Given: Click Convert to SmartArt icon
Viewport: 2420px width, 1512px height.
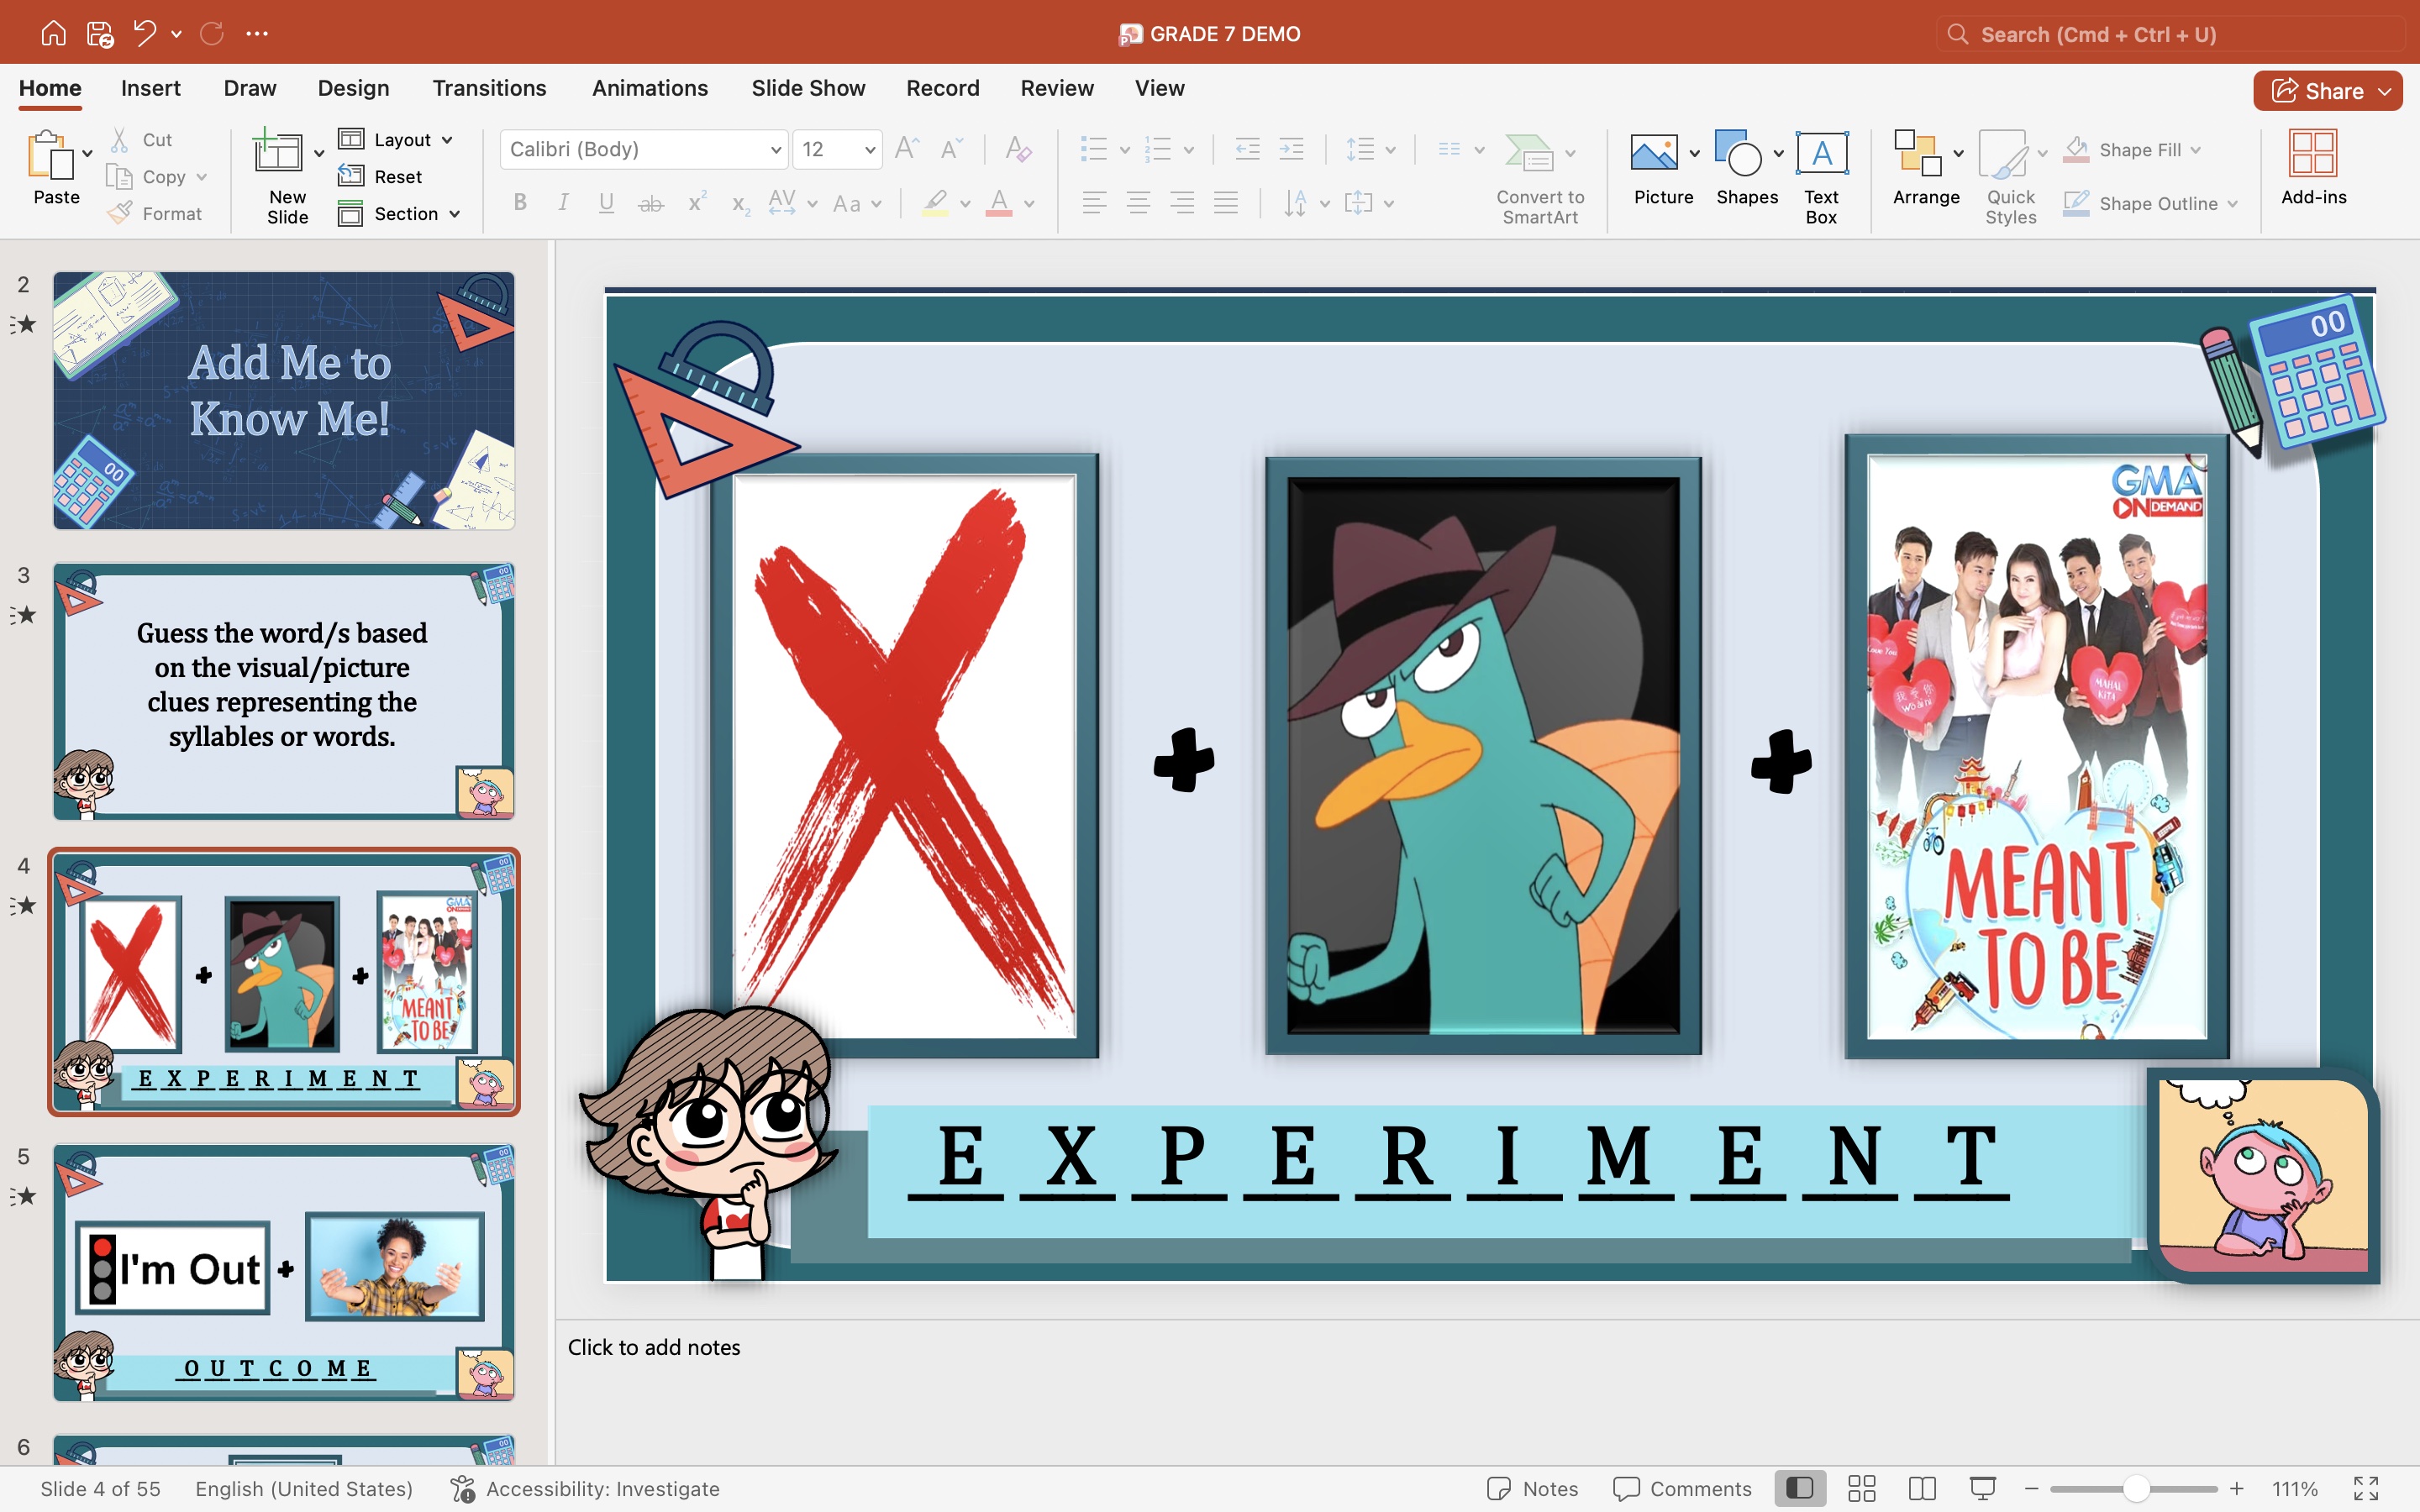Looking at the screenshot, I should (x=1530, y=153).
